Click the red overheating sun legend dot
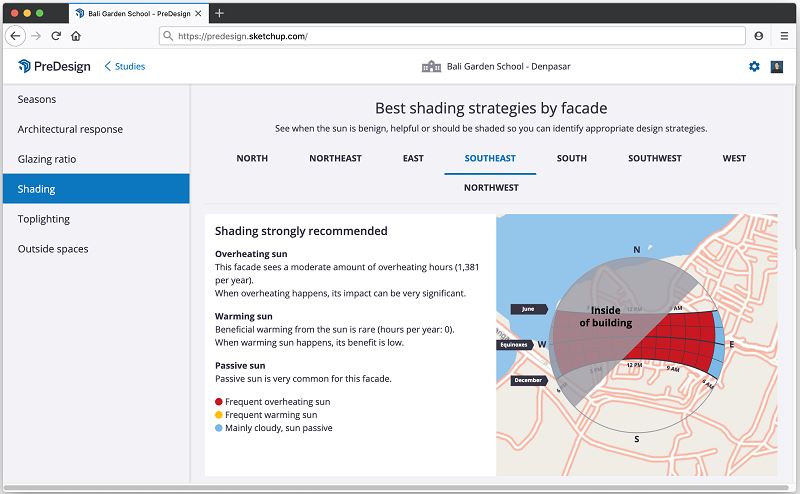The width and height of the screenshot is (800, 494). [x=219, y=402]
